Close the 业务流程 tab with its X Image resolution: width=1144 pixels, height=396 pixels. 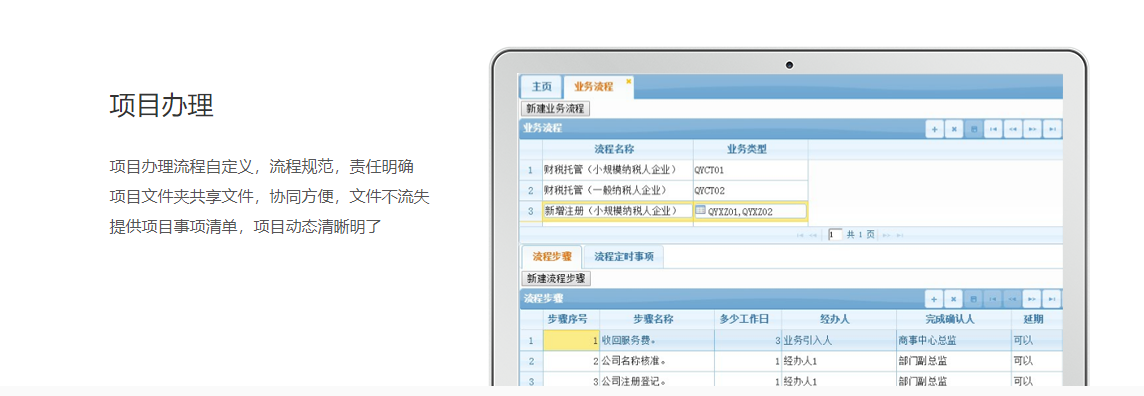[628, 81]
